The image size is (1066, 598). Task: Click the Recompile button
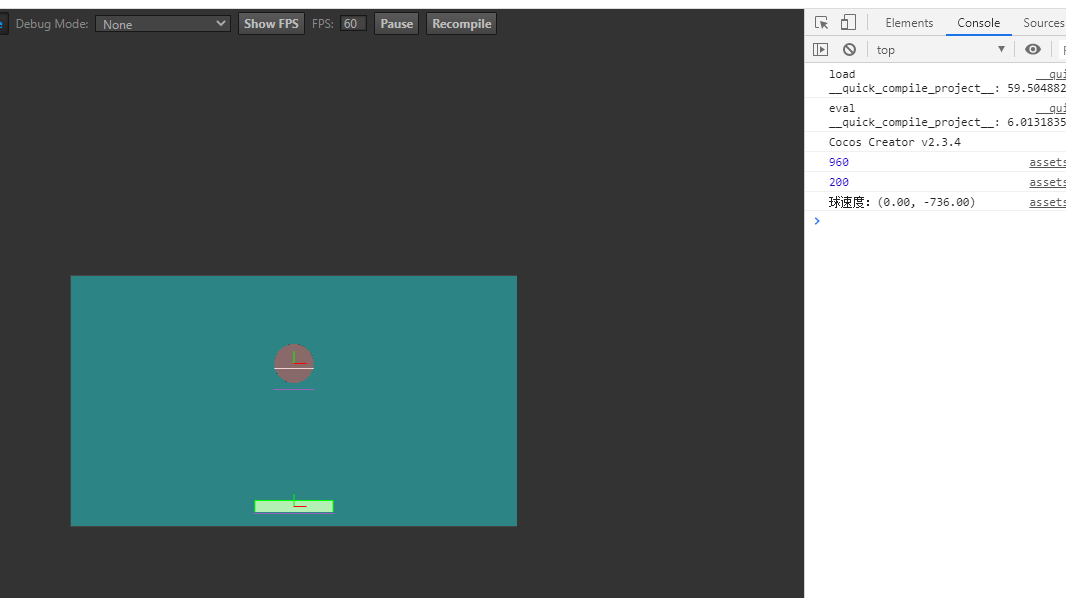coord(462,24)
